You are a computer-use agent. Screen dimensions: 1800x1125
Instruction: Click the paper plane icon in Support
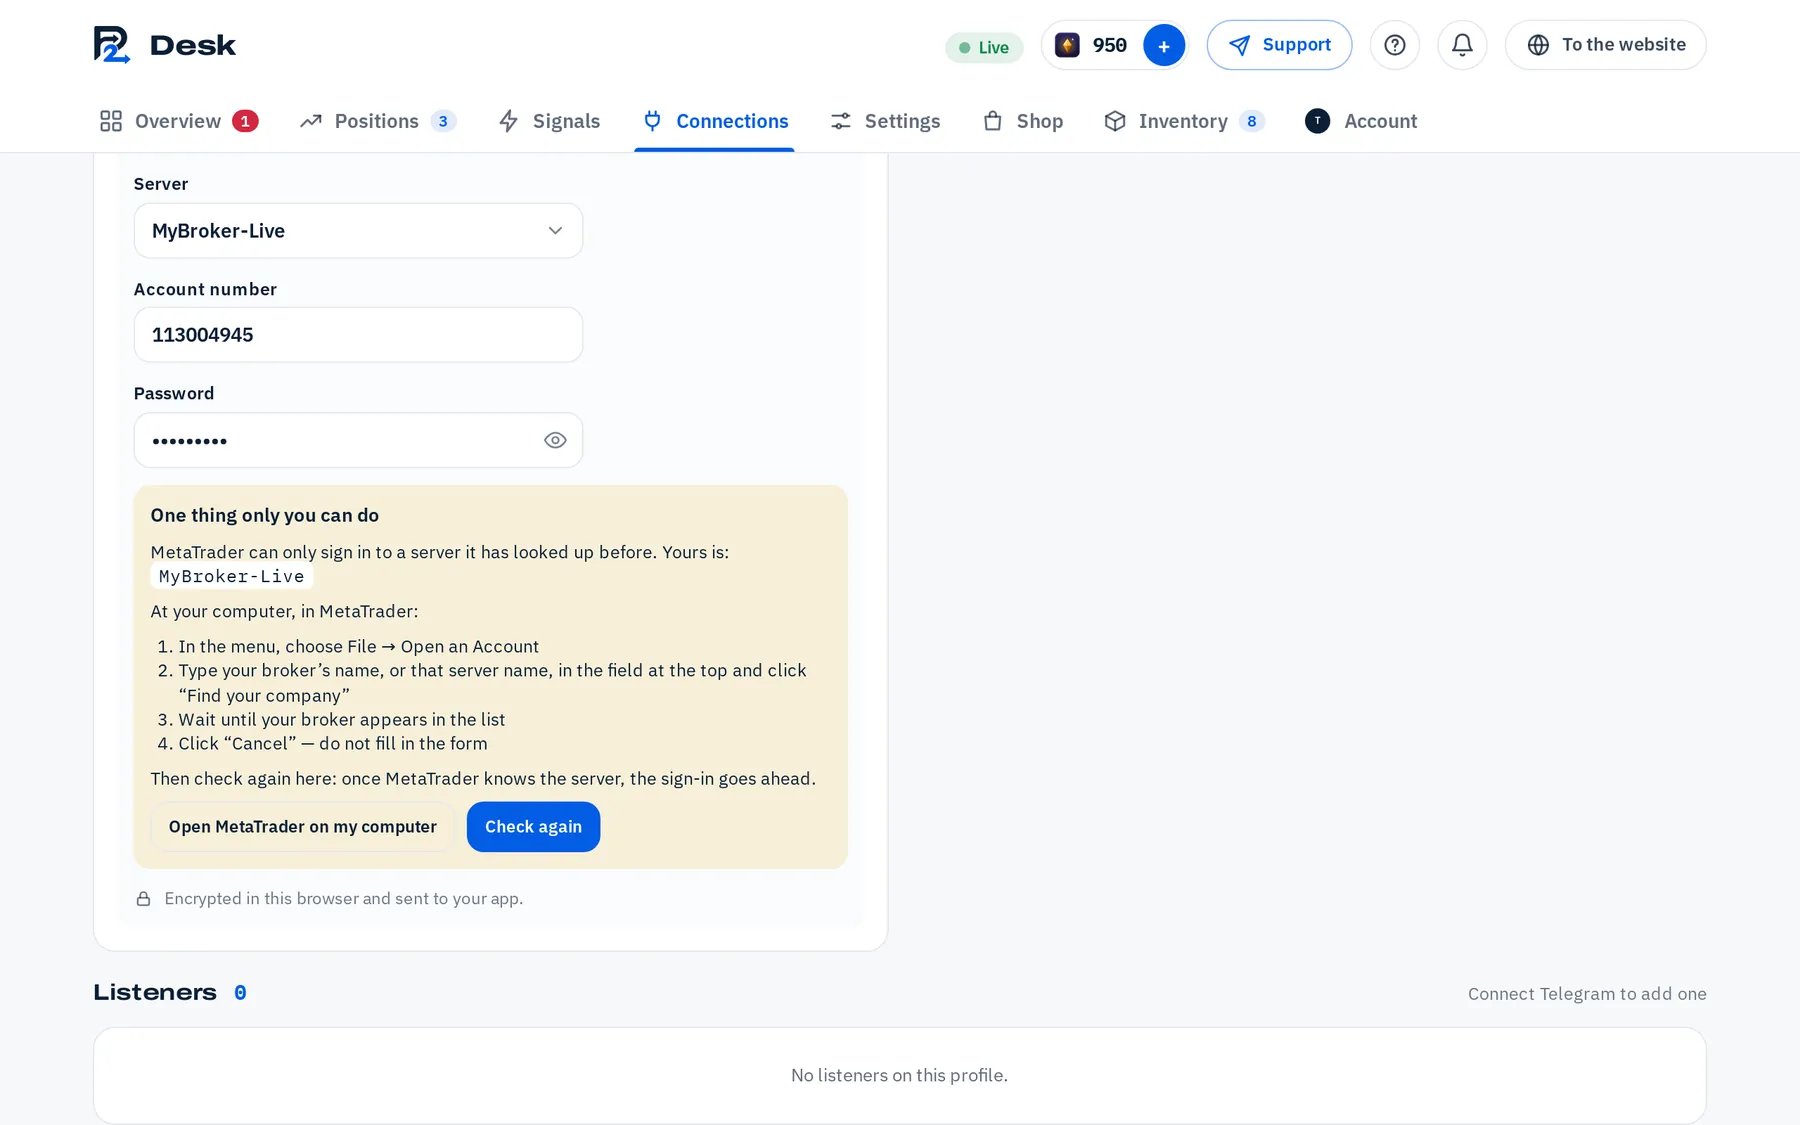tap(1239, 45)
